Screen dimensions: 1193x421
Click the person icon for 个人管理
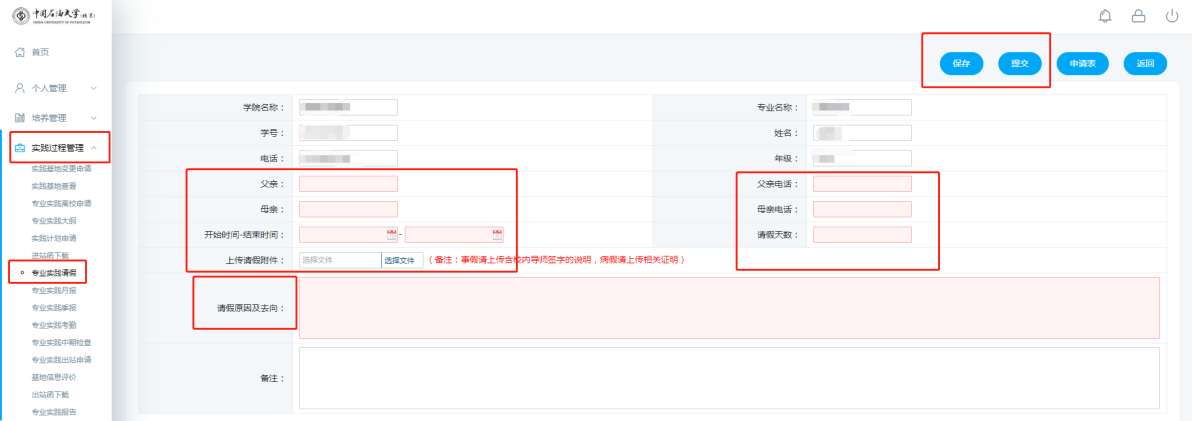pyautogui.click(x=19, y=88)
